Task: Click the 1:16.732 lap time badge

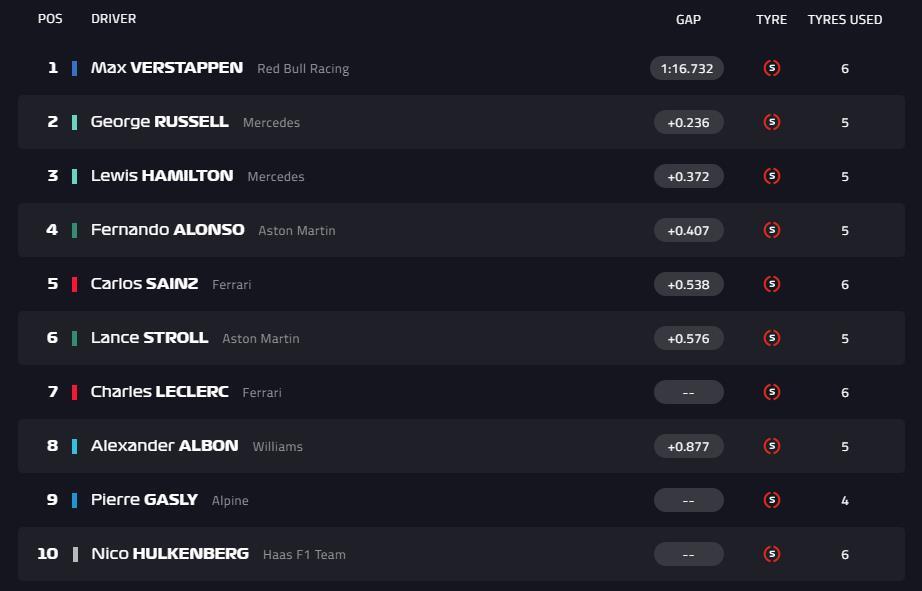Action: coord(687,68)
